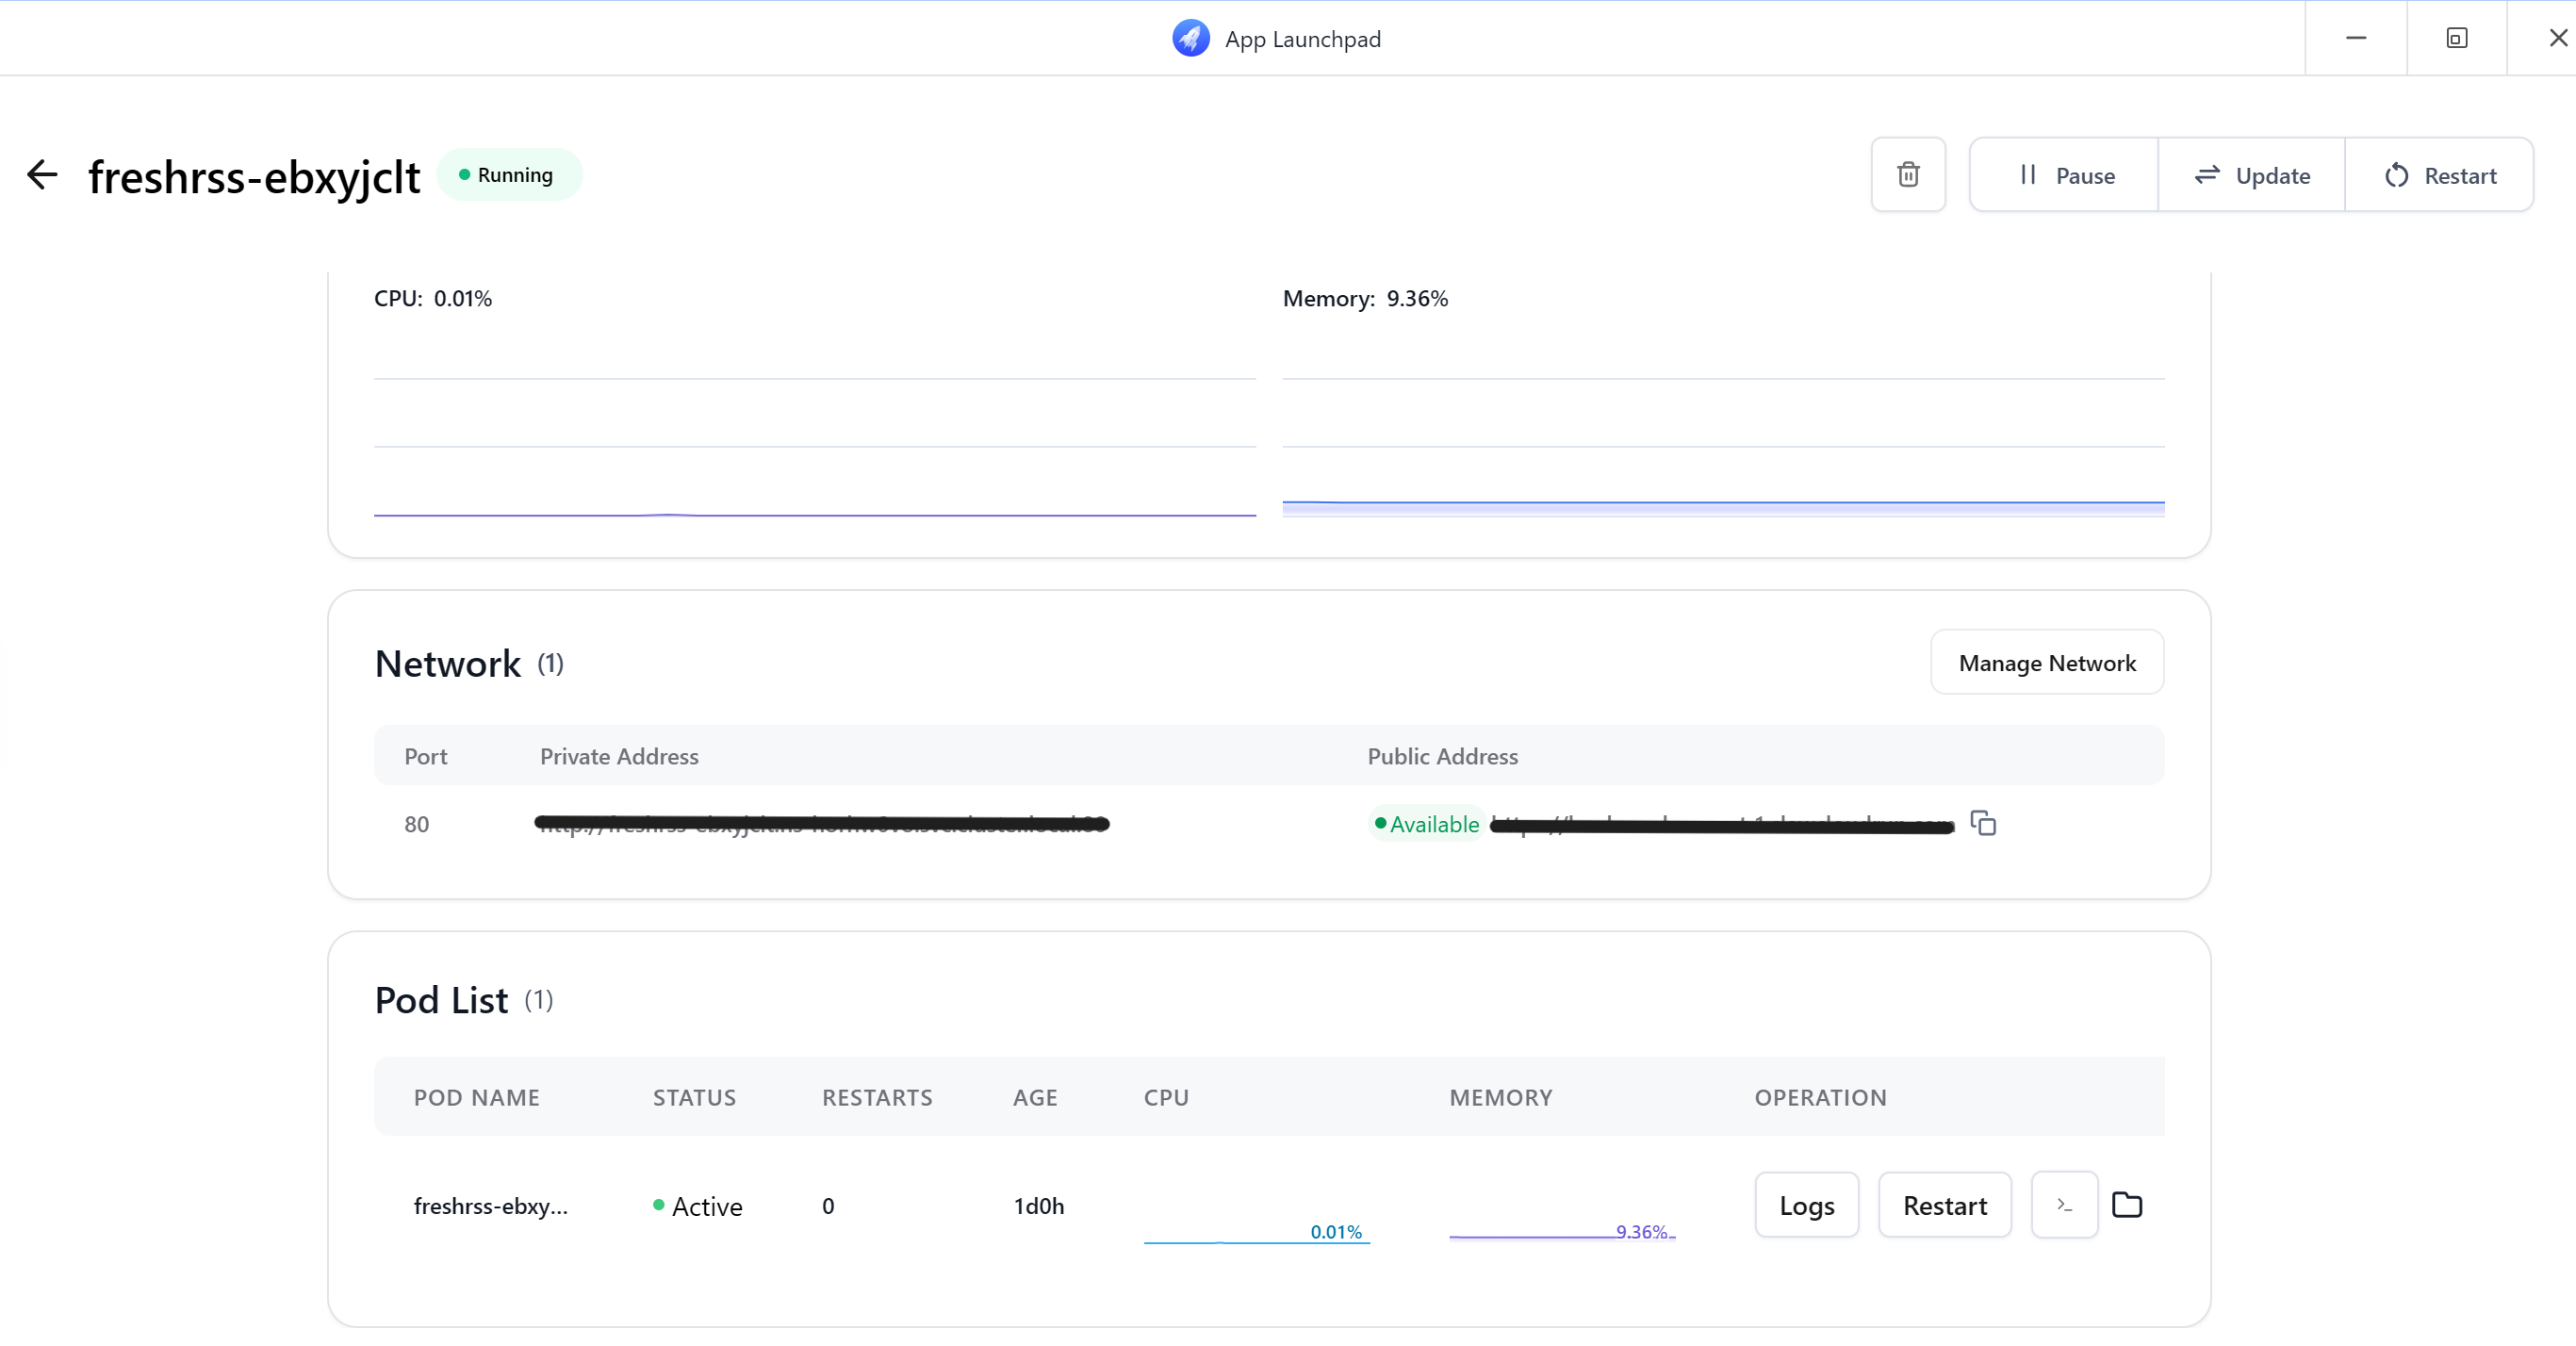Open Manage Network settings
This screenshot has width=2576, height=1346.
[x=2046, y=662]
